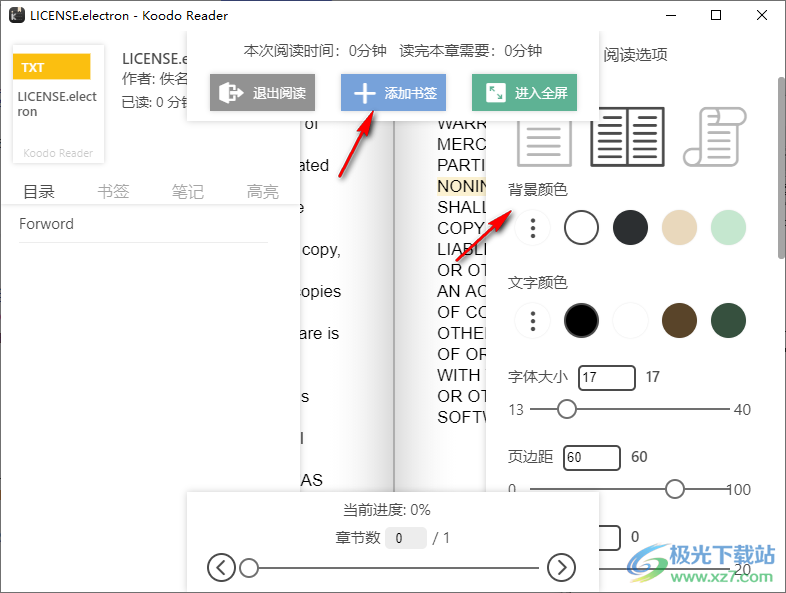The image size is (786, 593).
Task: Choose dark green text color swatch
Action: pos(728,321)
